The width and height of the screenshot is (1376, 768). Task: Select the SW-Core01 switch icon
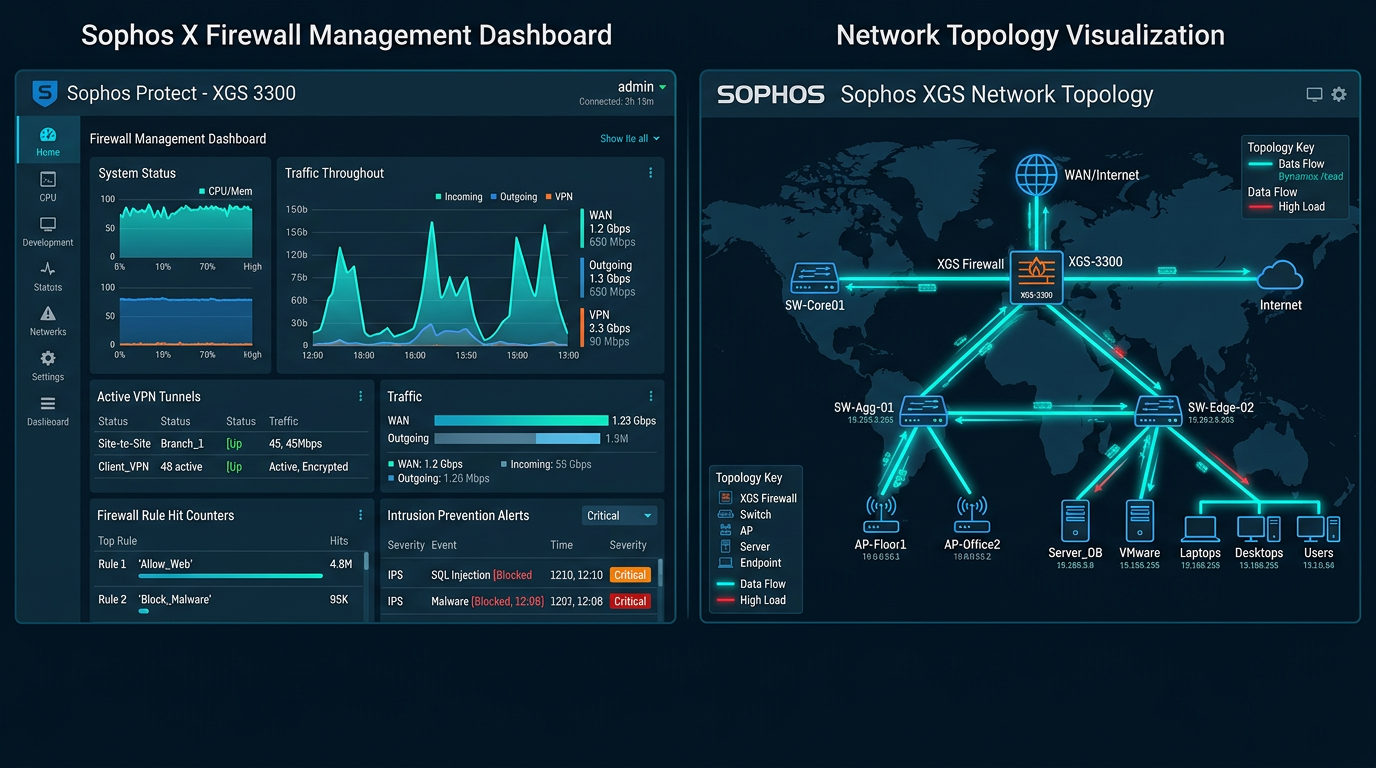815,278
